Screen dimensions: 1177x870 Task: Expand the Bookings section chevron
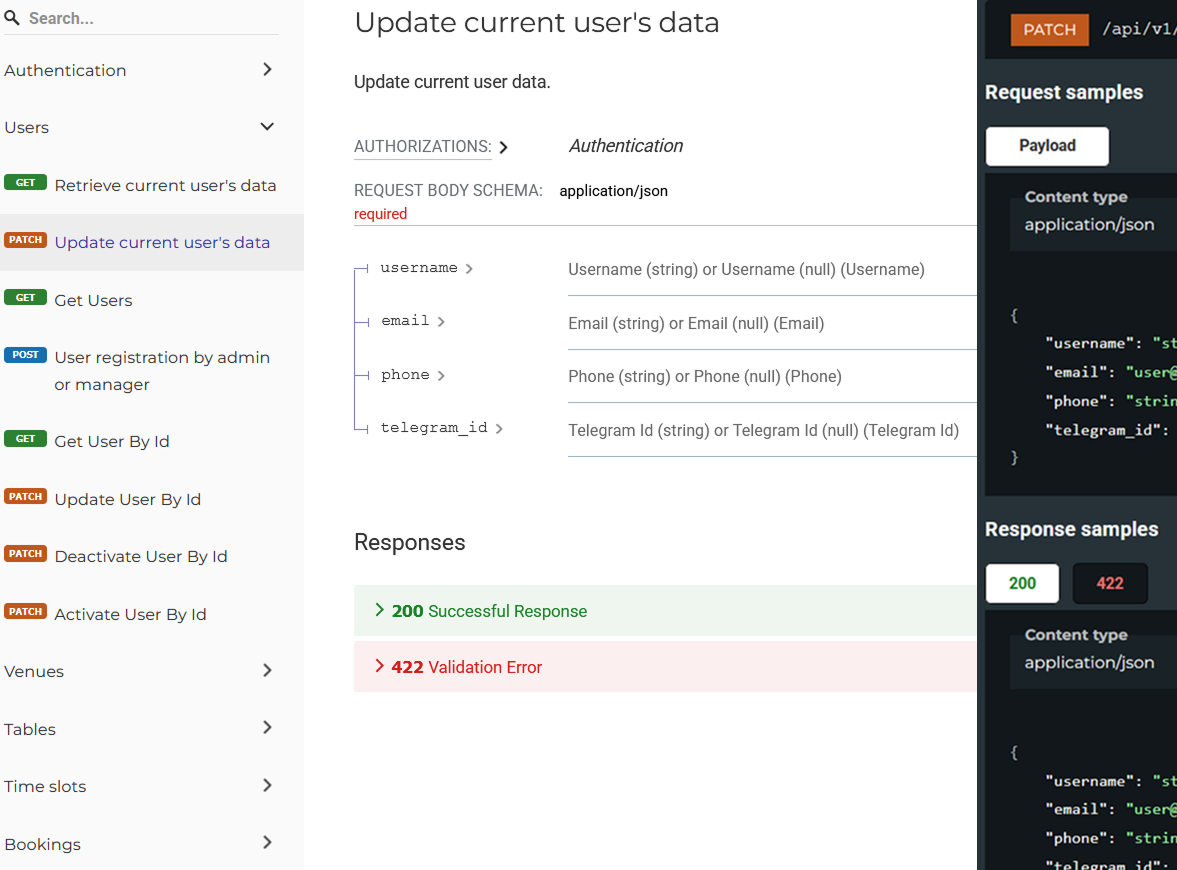[x=267, y=842]
